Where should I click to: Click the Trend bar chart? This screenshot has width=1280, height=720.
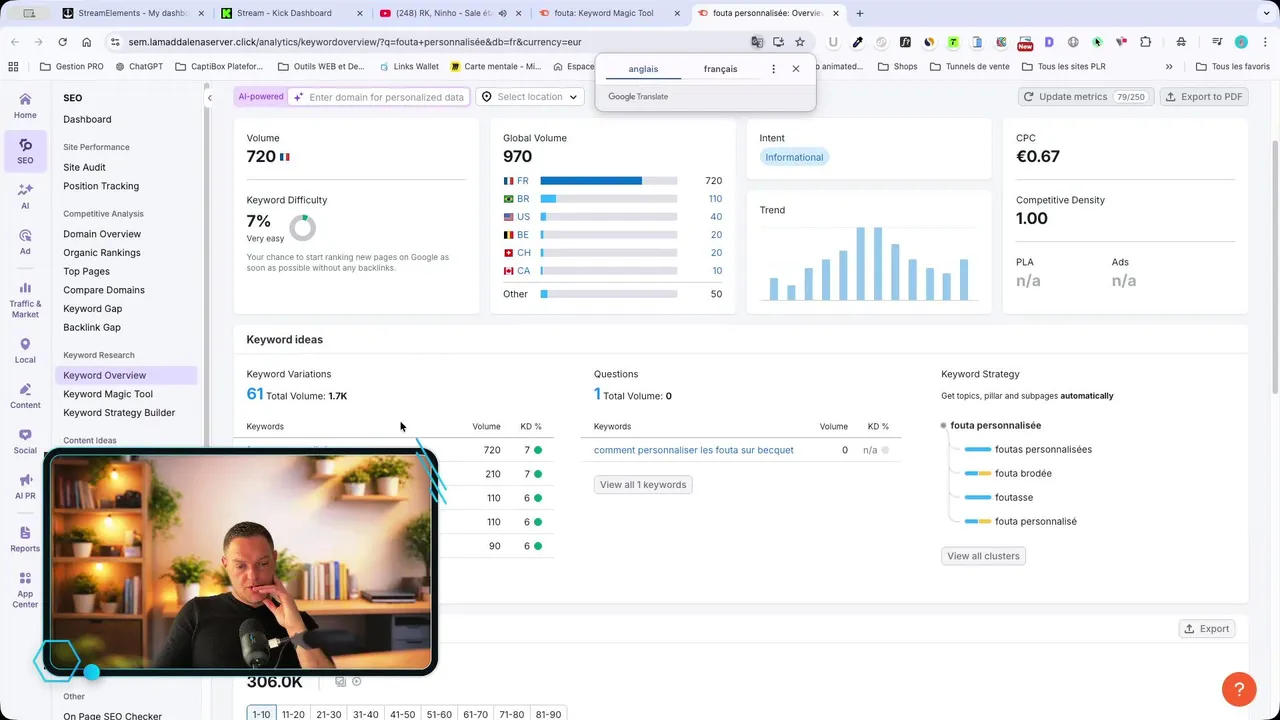pos(868,263)
